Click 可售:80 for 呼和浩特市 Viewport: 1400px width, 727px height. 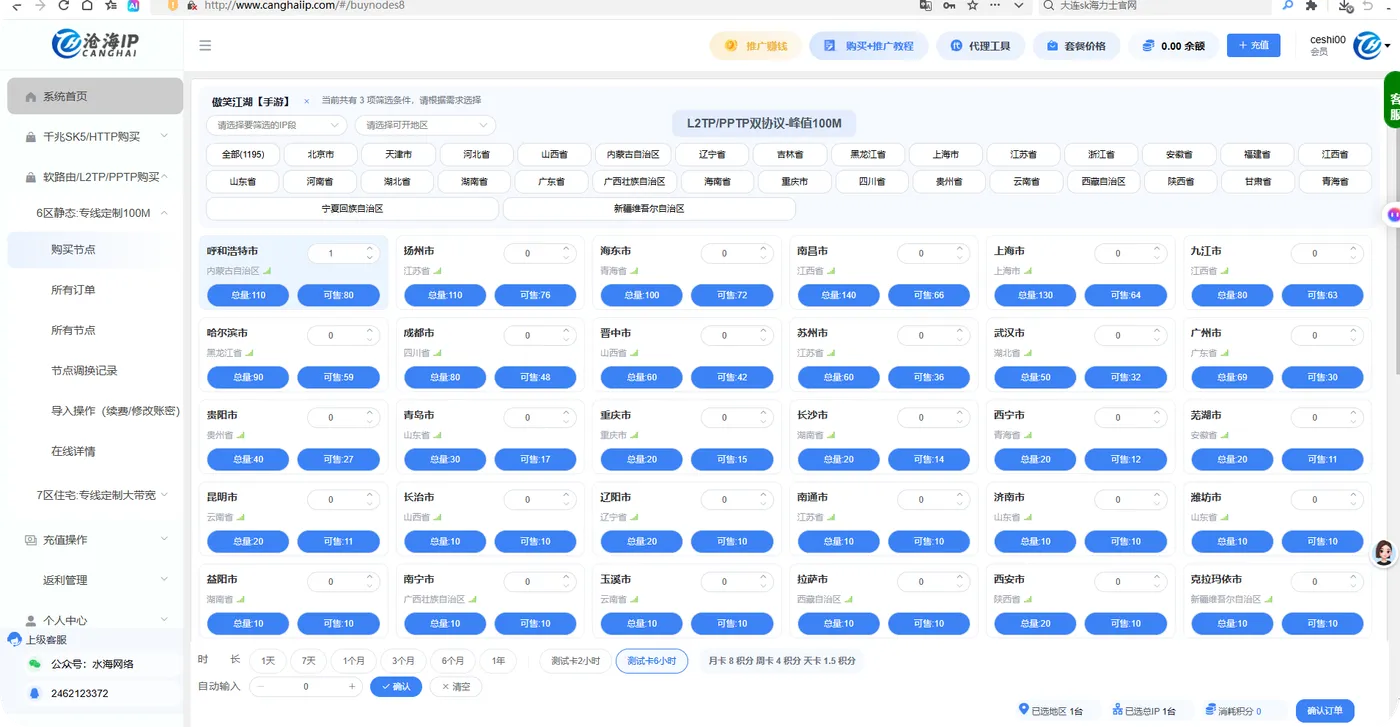(338, 295)
